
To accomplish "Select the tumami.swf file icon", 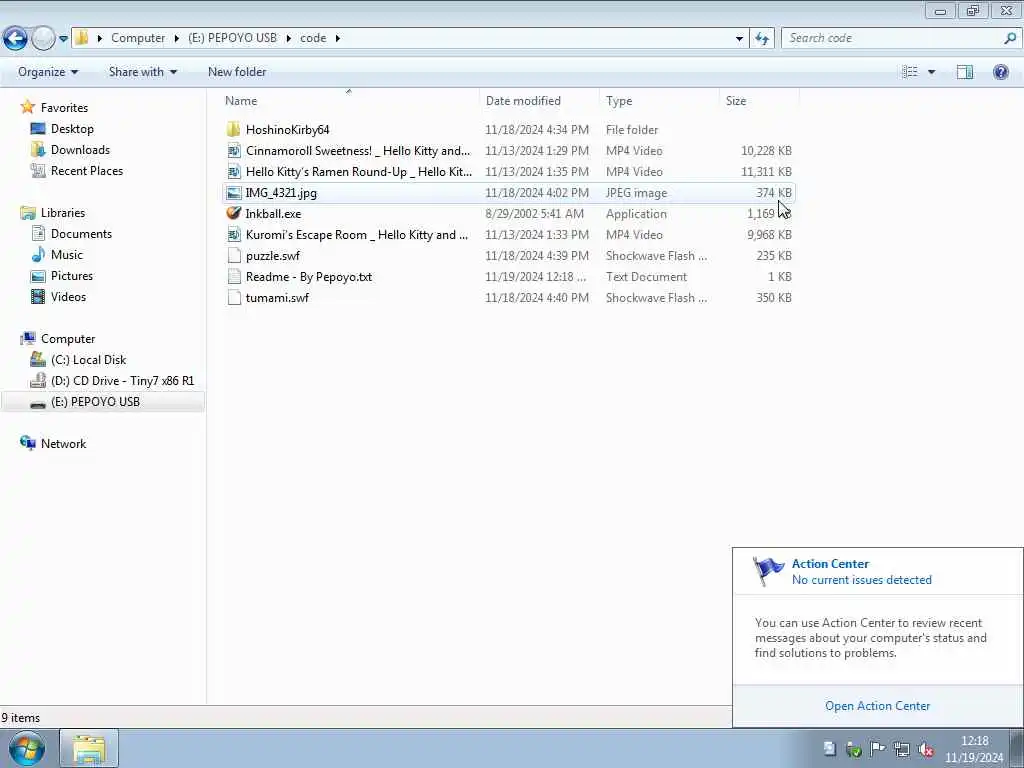I will pos(233,298).
